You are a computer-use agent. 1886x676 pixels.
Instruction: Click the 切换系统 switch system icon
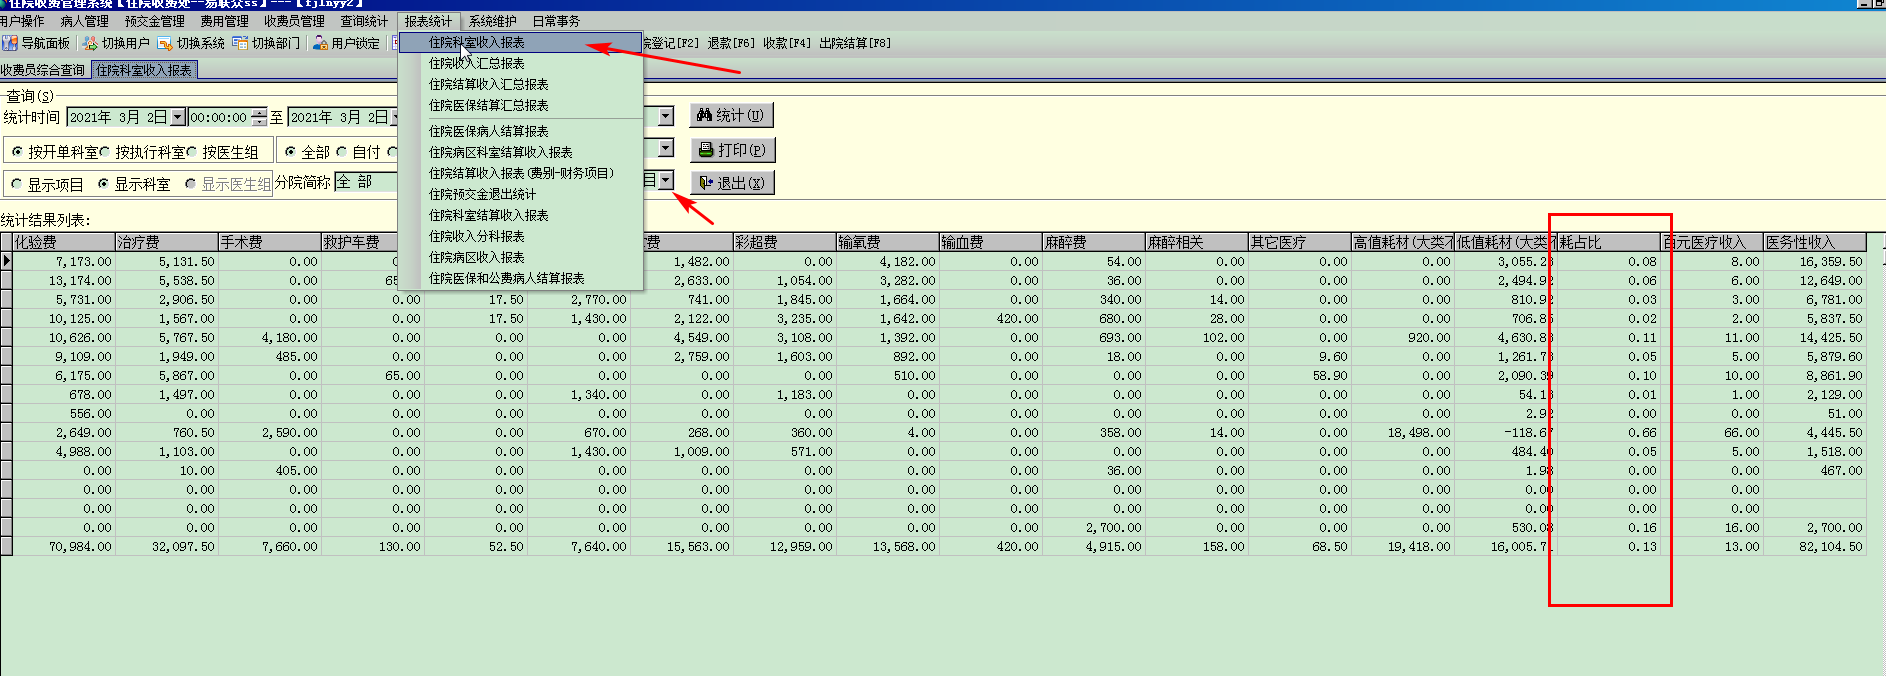(x=165, y=43)
